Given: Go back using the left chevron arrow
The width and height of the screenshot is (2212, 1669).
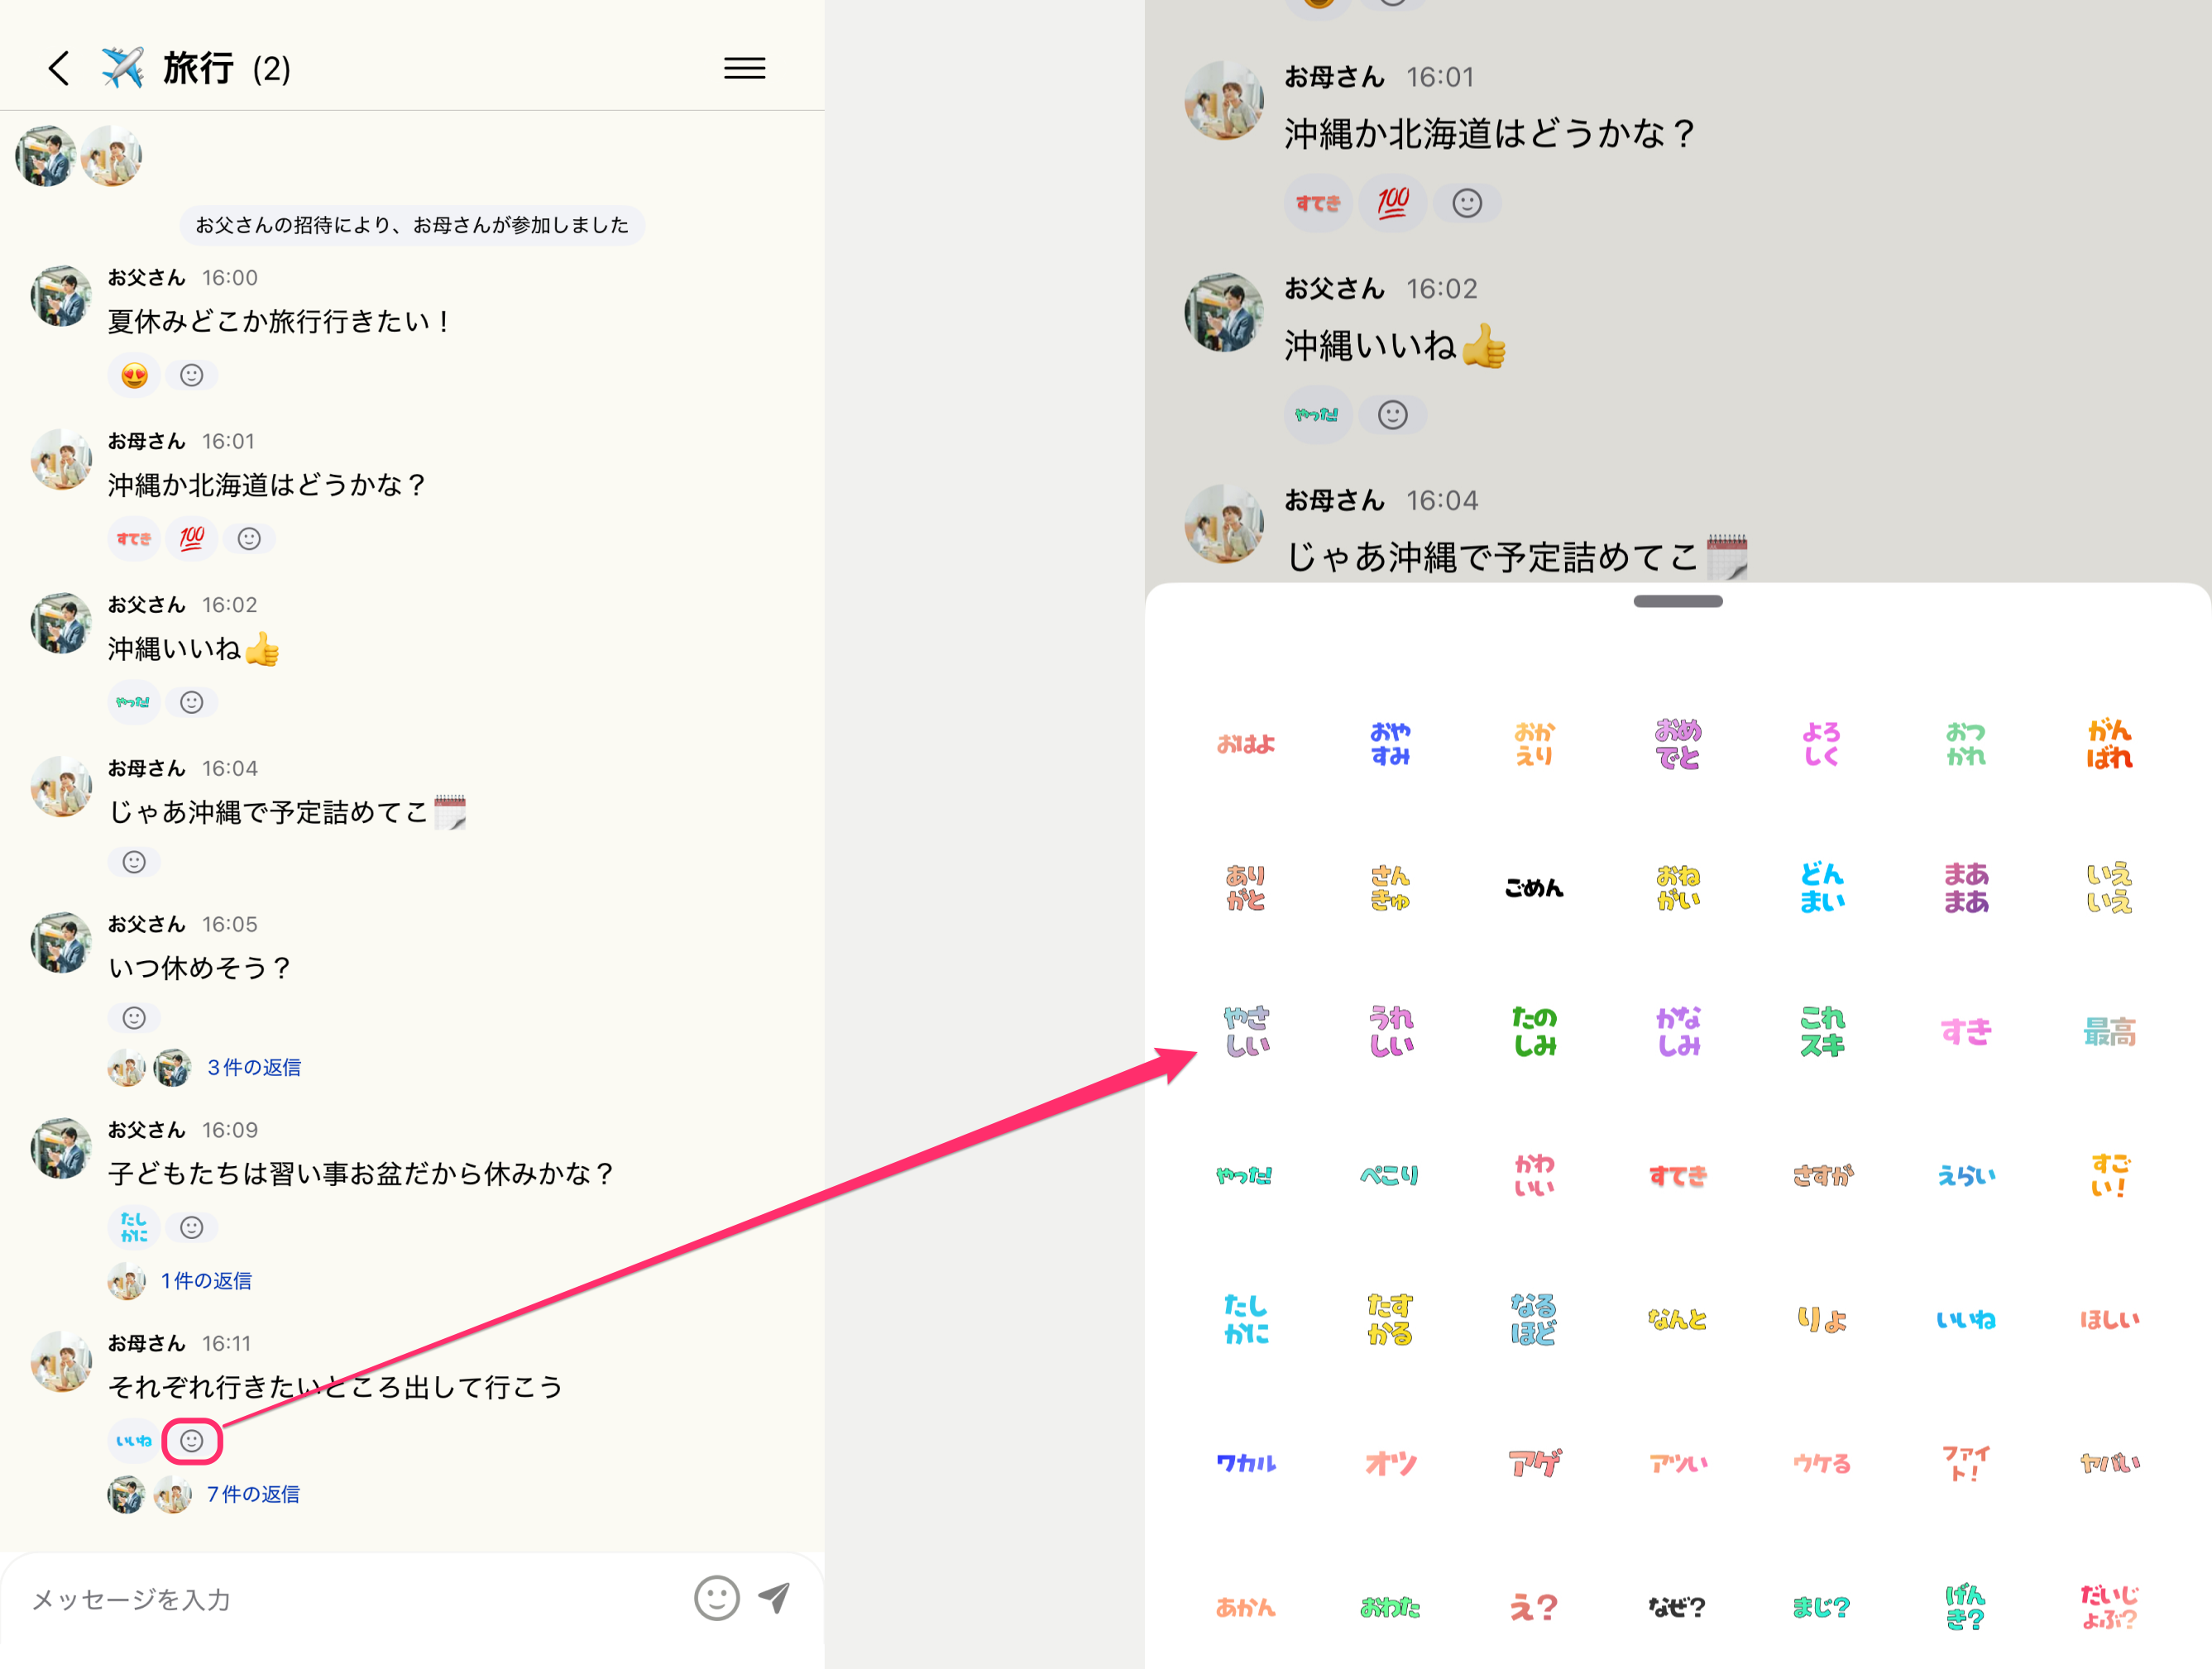Looking at the screenshot, I should click(x=59, y=69).
